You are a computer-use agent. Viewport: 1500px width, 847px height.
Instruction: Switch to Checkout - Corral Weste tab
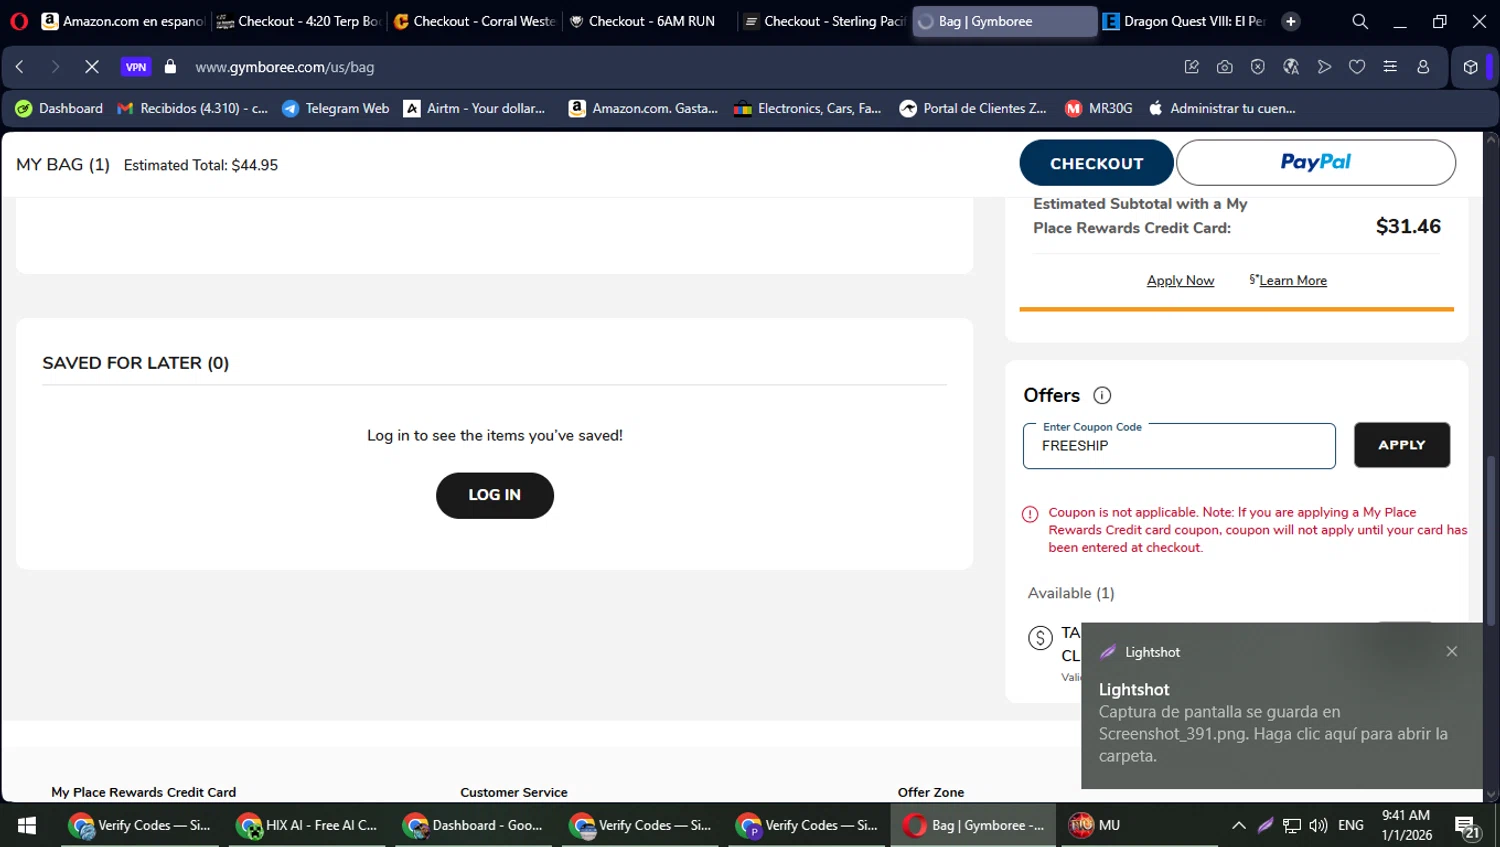474,21
